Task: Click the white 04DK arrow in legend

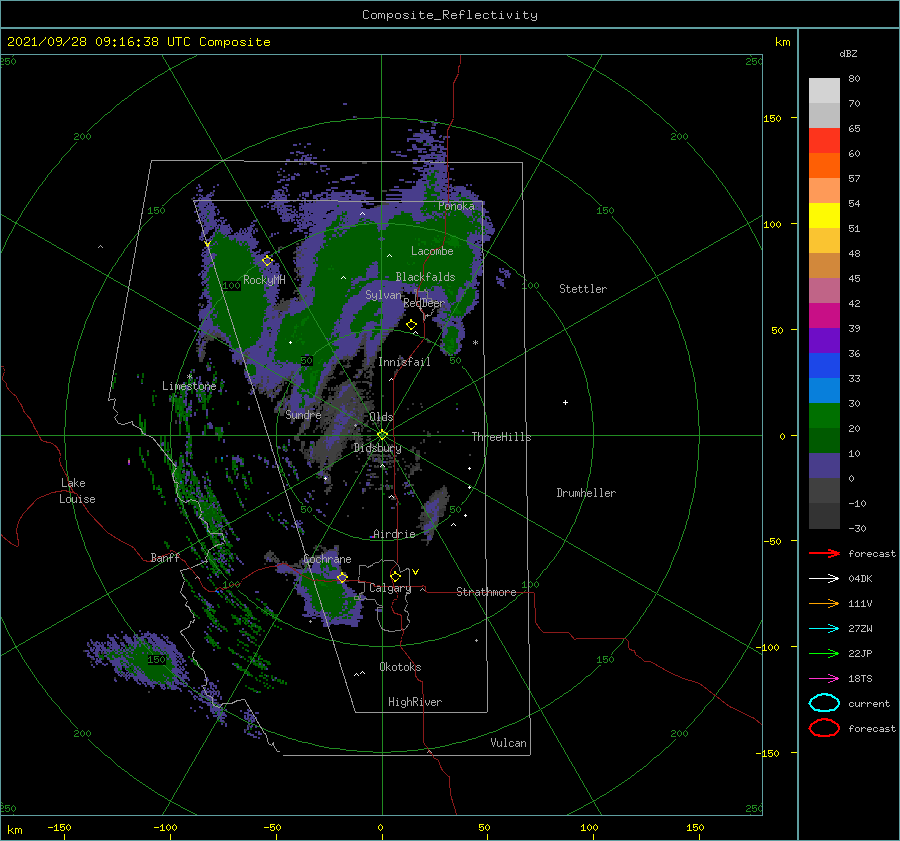Action: (824, 578)
